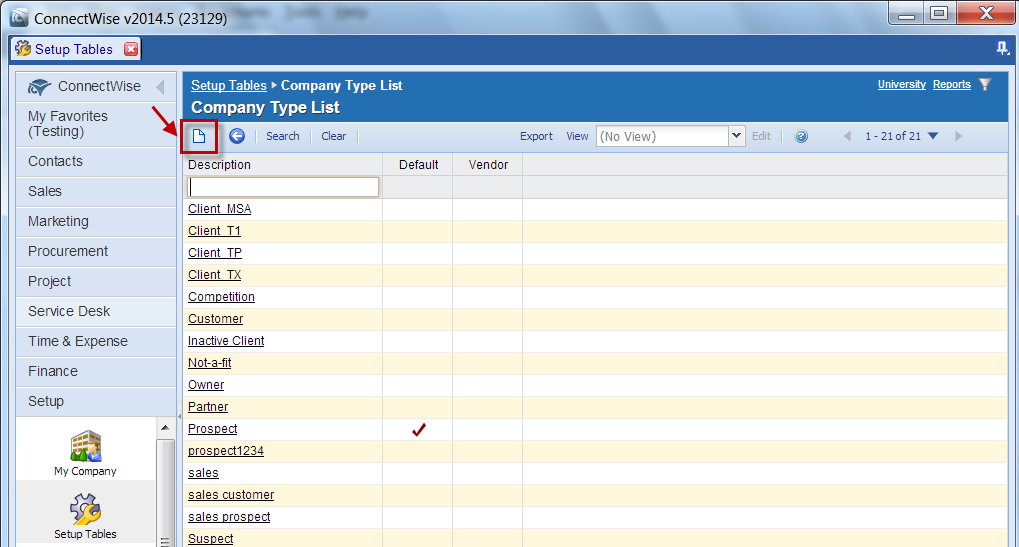This screenshot has height=547, width=1019.
Task: Go to the previous page arrow
Action: coord(847,136)
